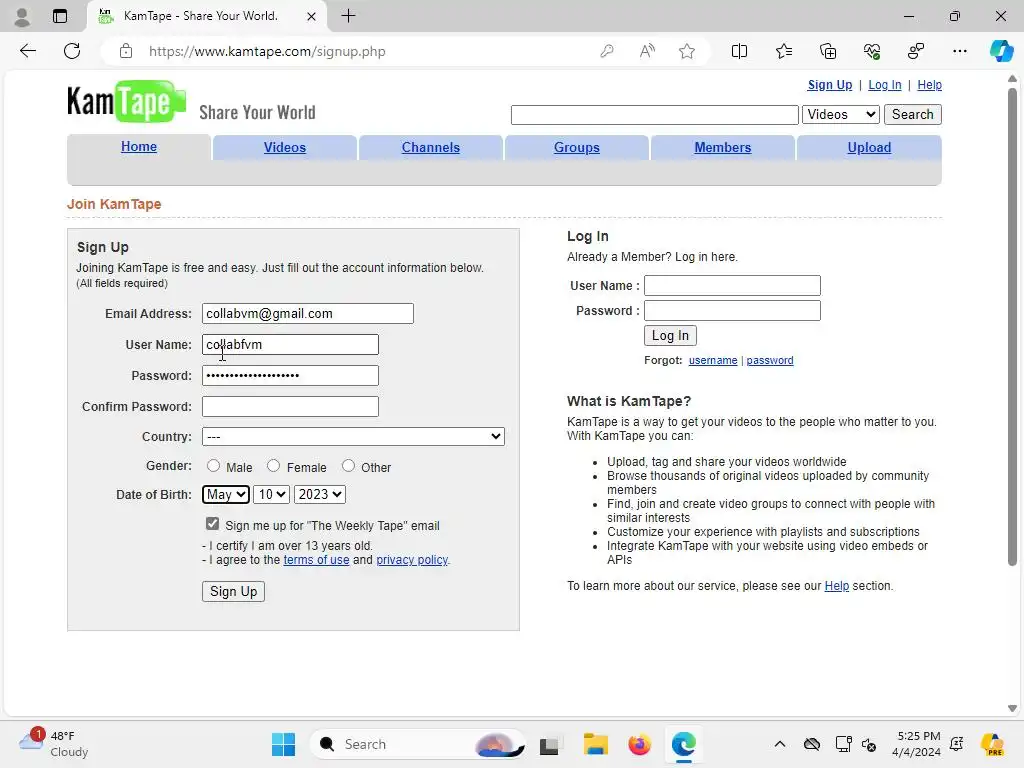Uncheck The Weekly Tape email checkbox
1024x768 pixels.
[212, 524]
